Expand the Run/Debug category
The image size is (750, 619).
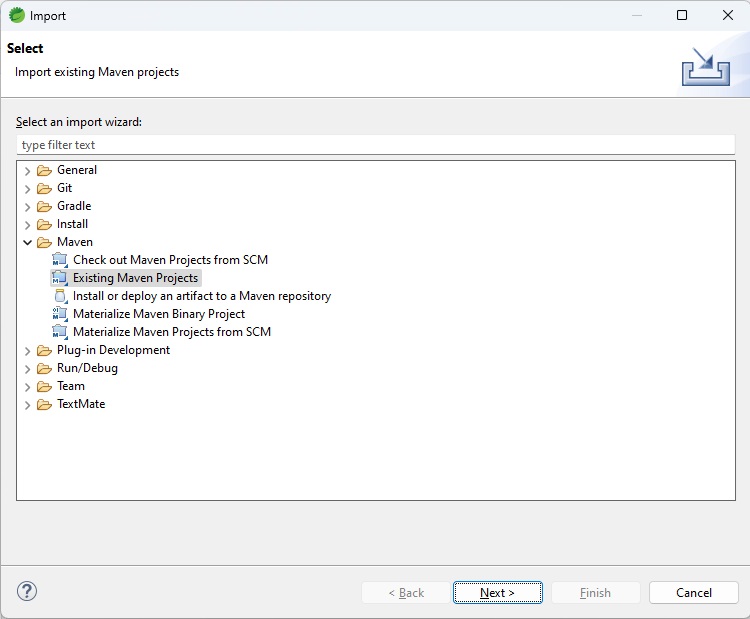tap(27, 368)
